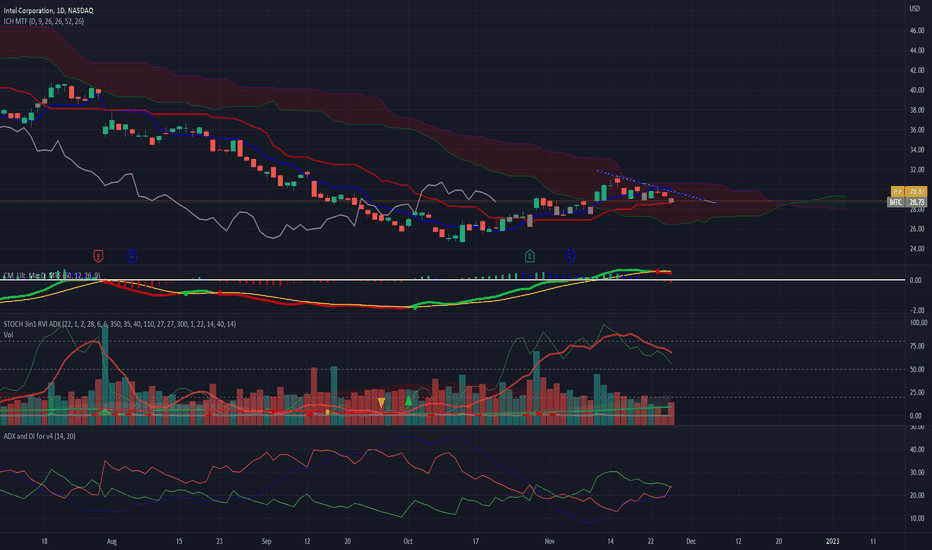Click the green earnings E marker before November
The height and width of the screenshot is (550, 932).
[x=530, y=256]
